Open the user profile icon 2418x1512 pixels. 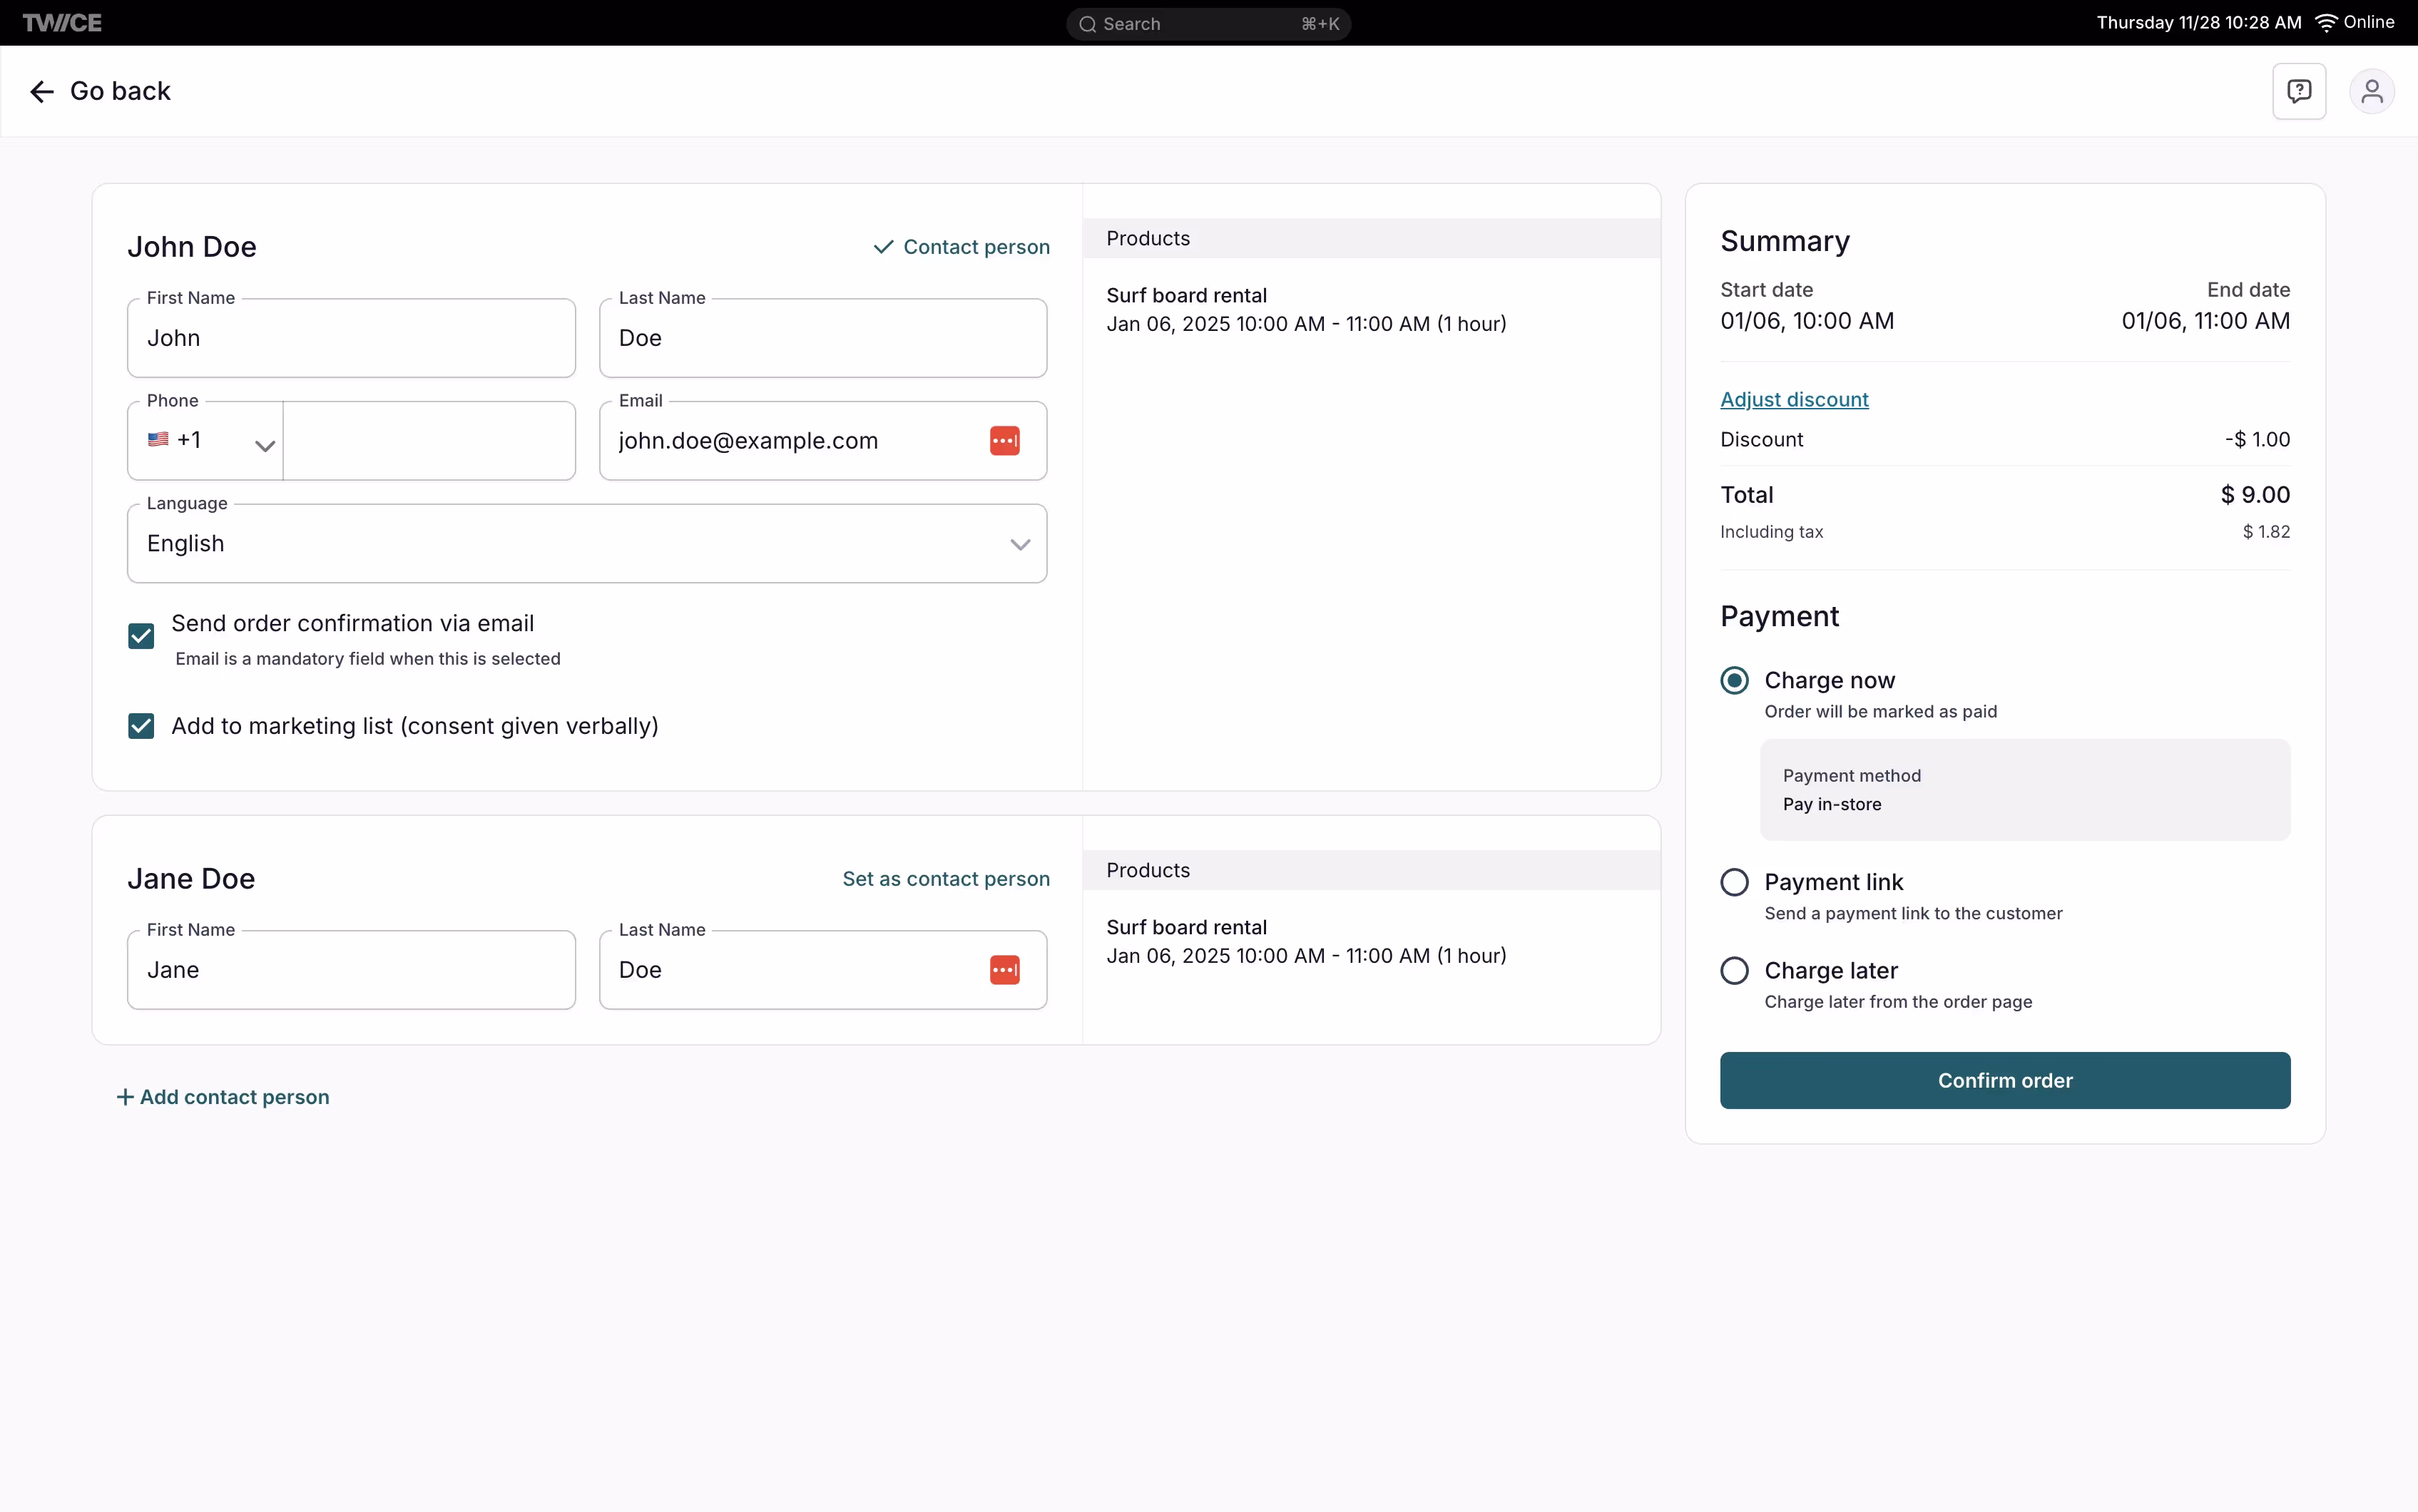tap(2371, 91)
